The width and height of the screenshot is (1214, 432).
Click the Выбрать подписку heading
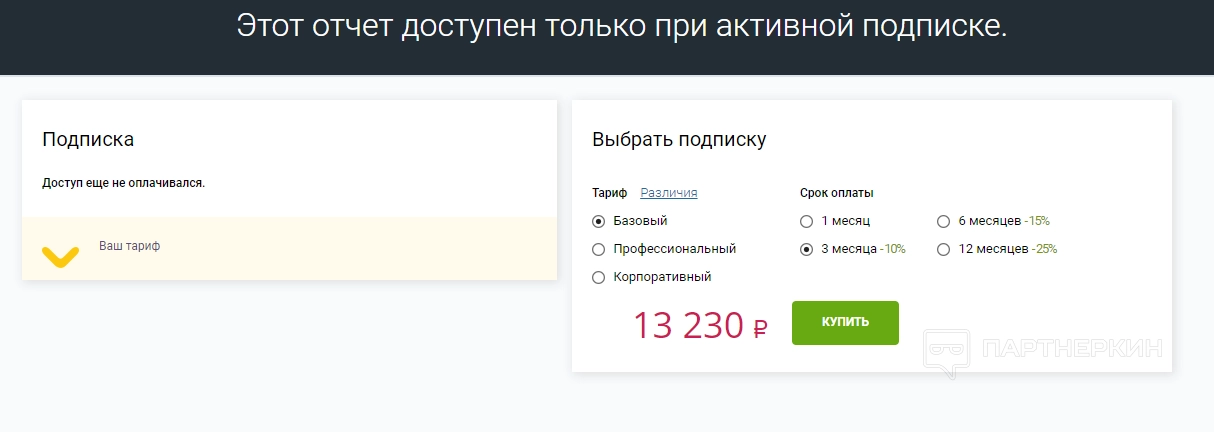coord(679,139)
